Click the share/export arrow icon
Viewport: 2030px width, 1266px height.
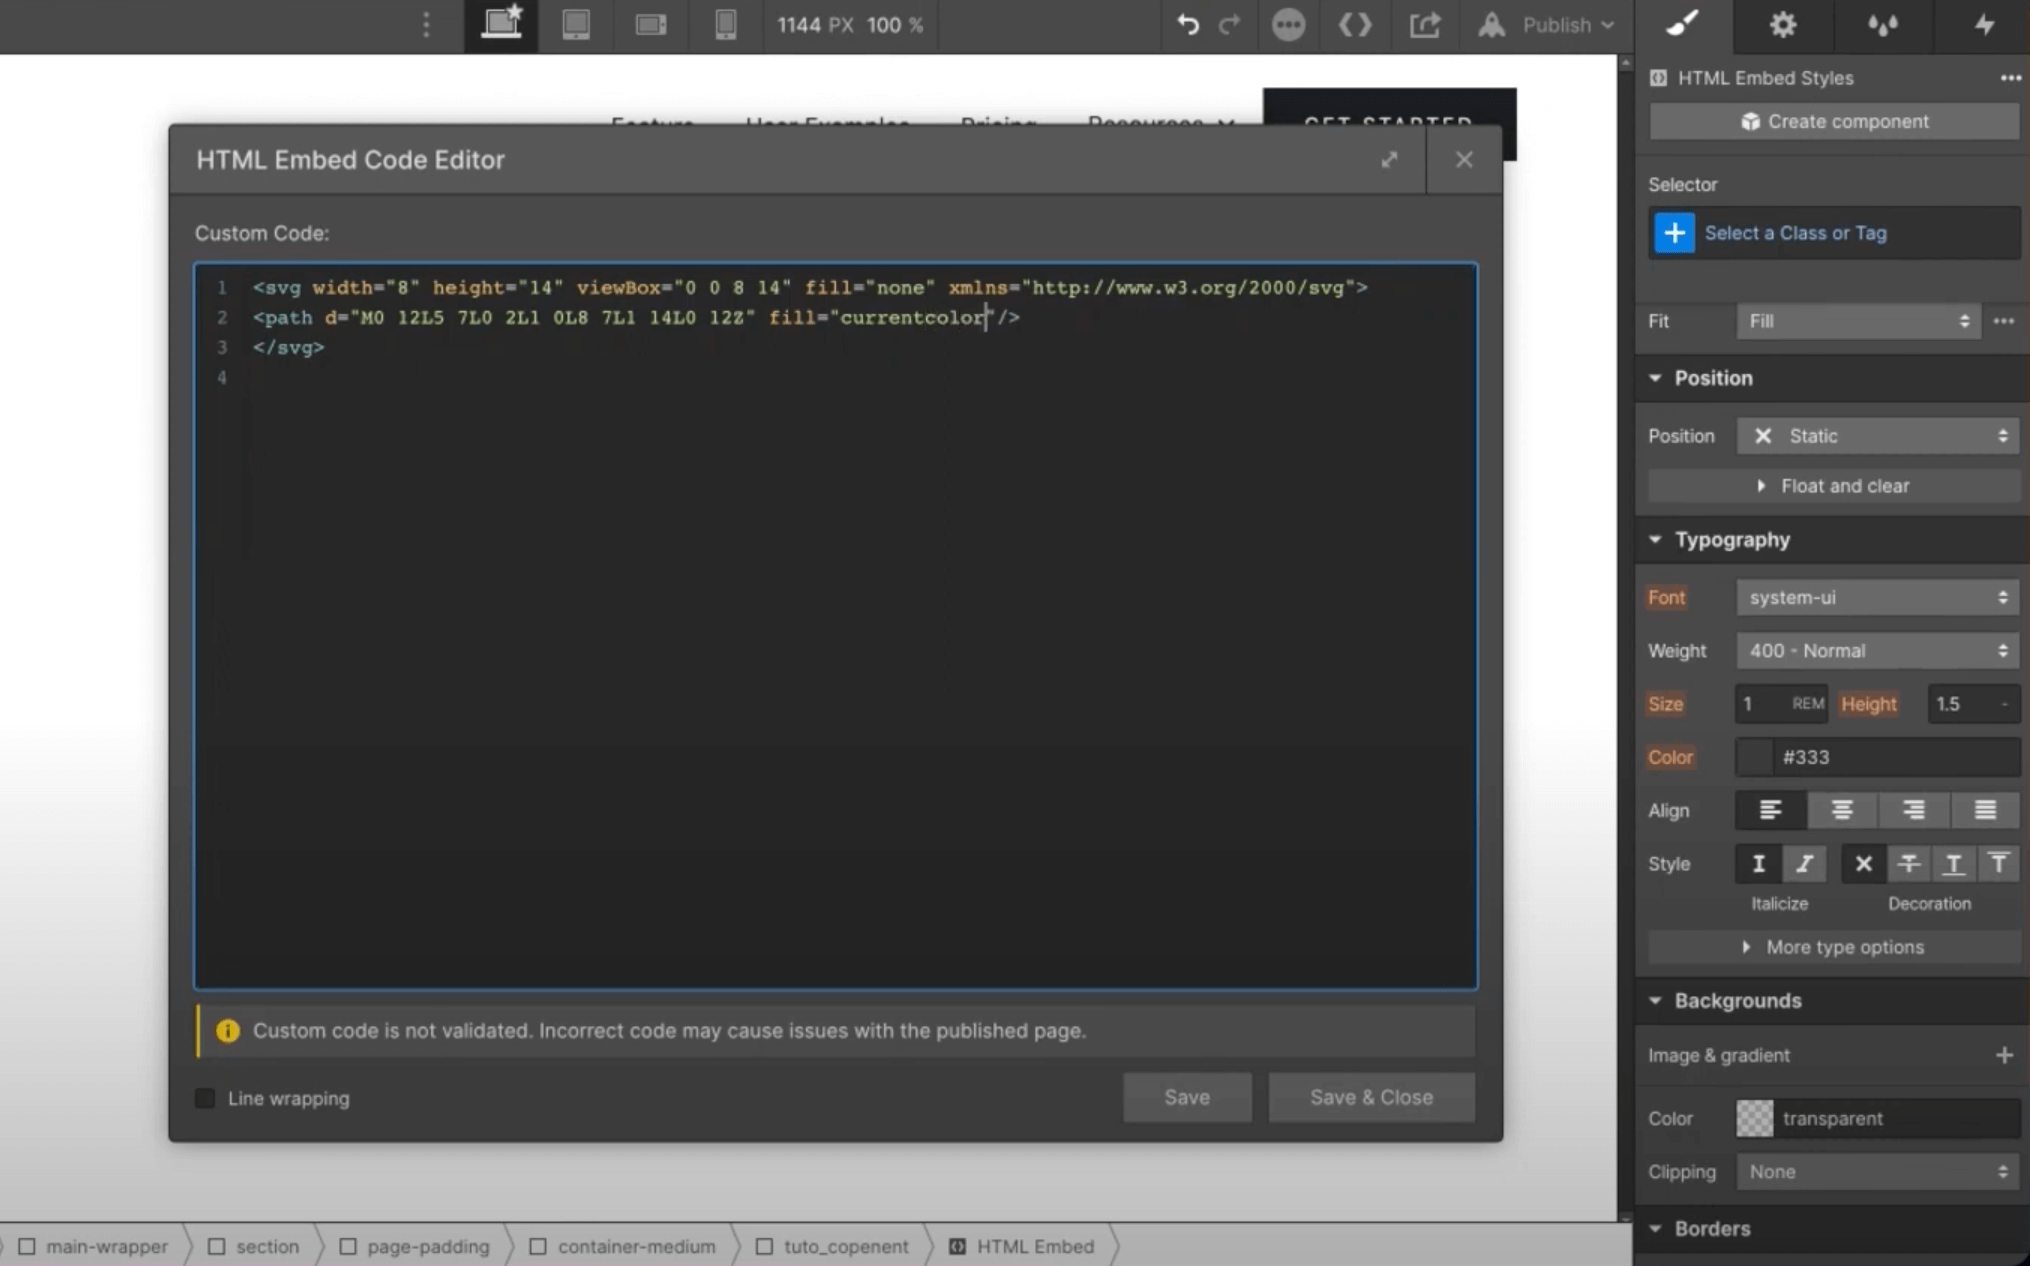click(x=1424, y=24)
